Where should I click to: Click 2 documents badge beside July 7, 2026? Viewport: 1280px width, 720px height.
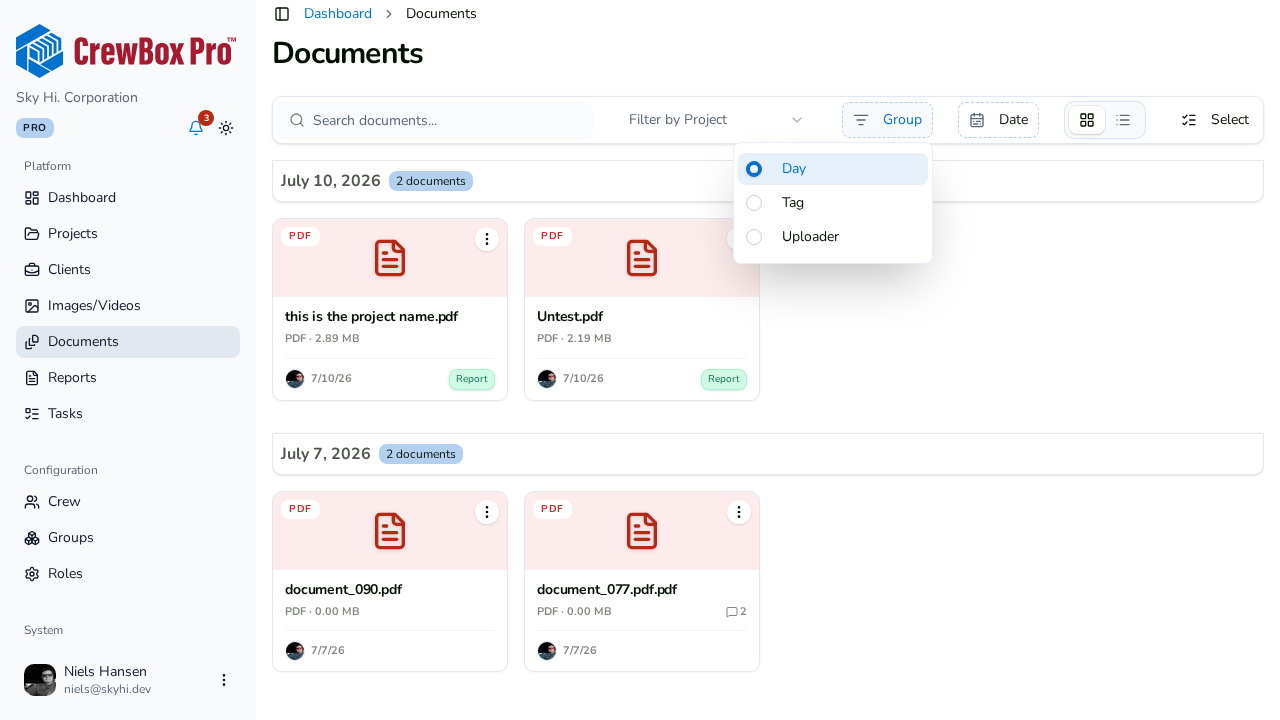[x=421, y=454]
